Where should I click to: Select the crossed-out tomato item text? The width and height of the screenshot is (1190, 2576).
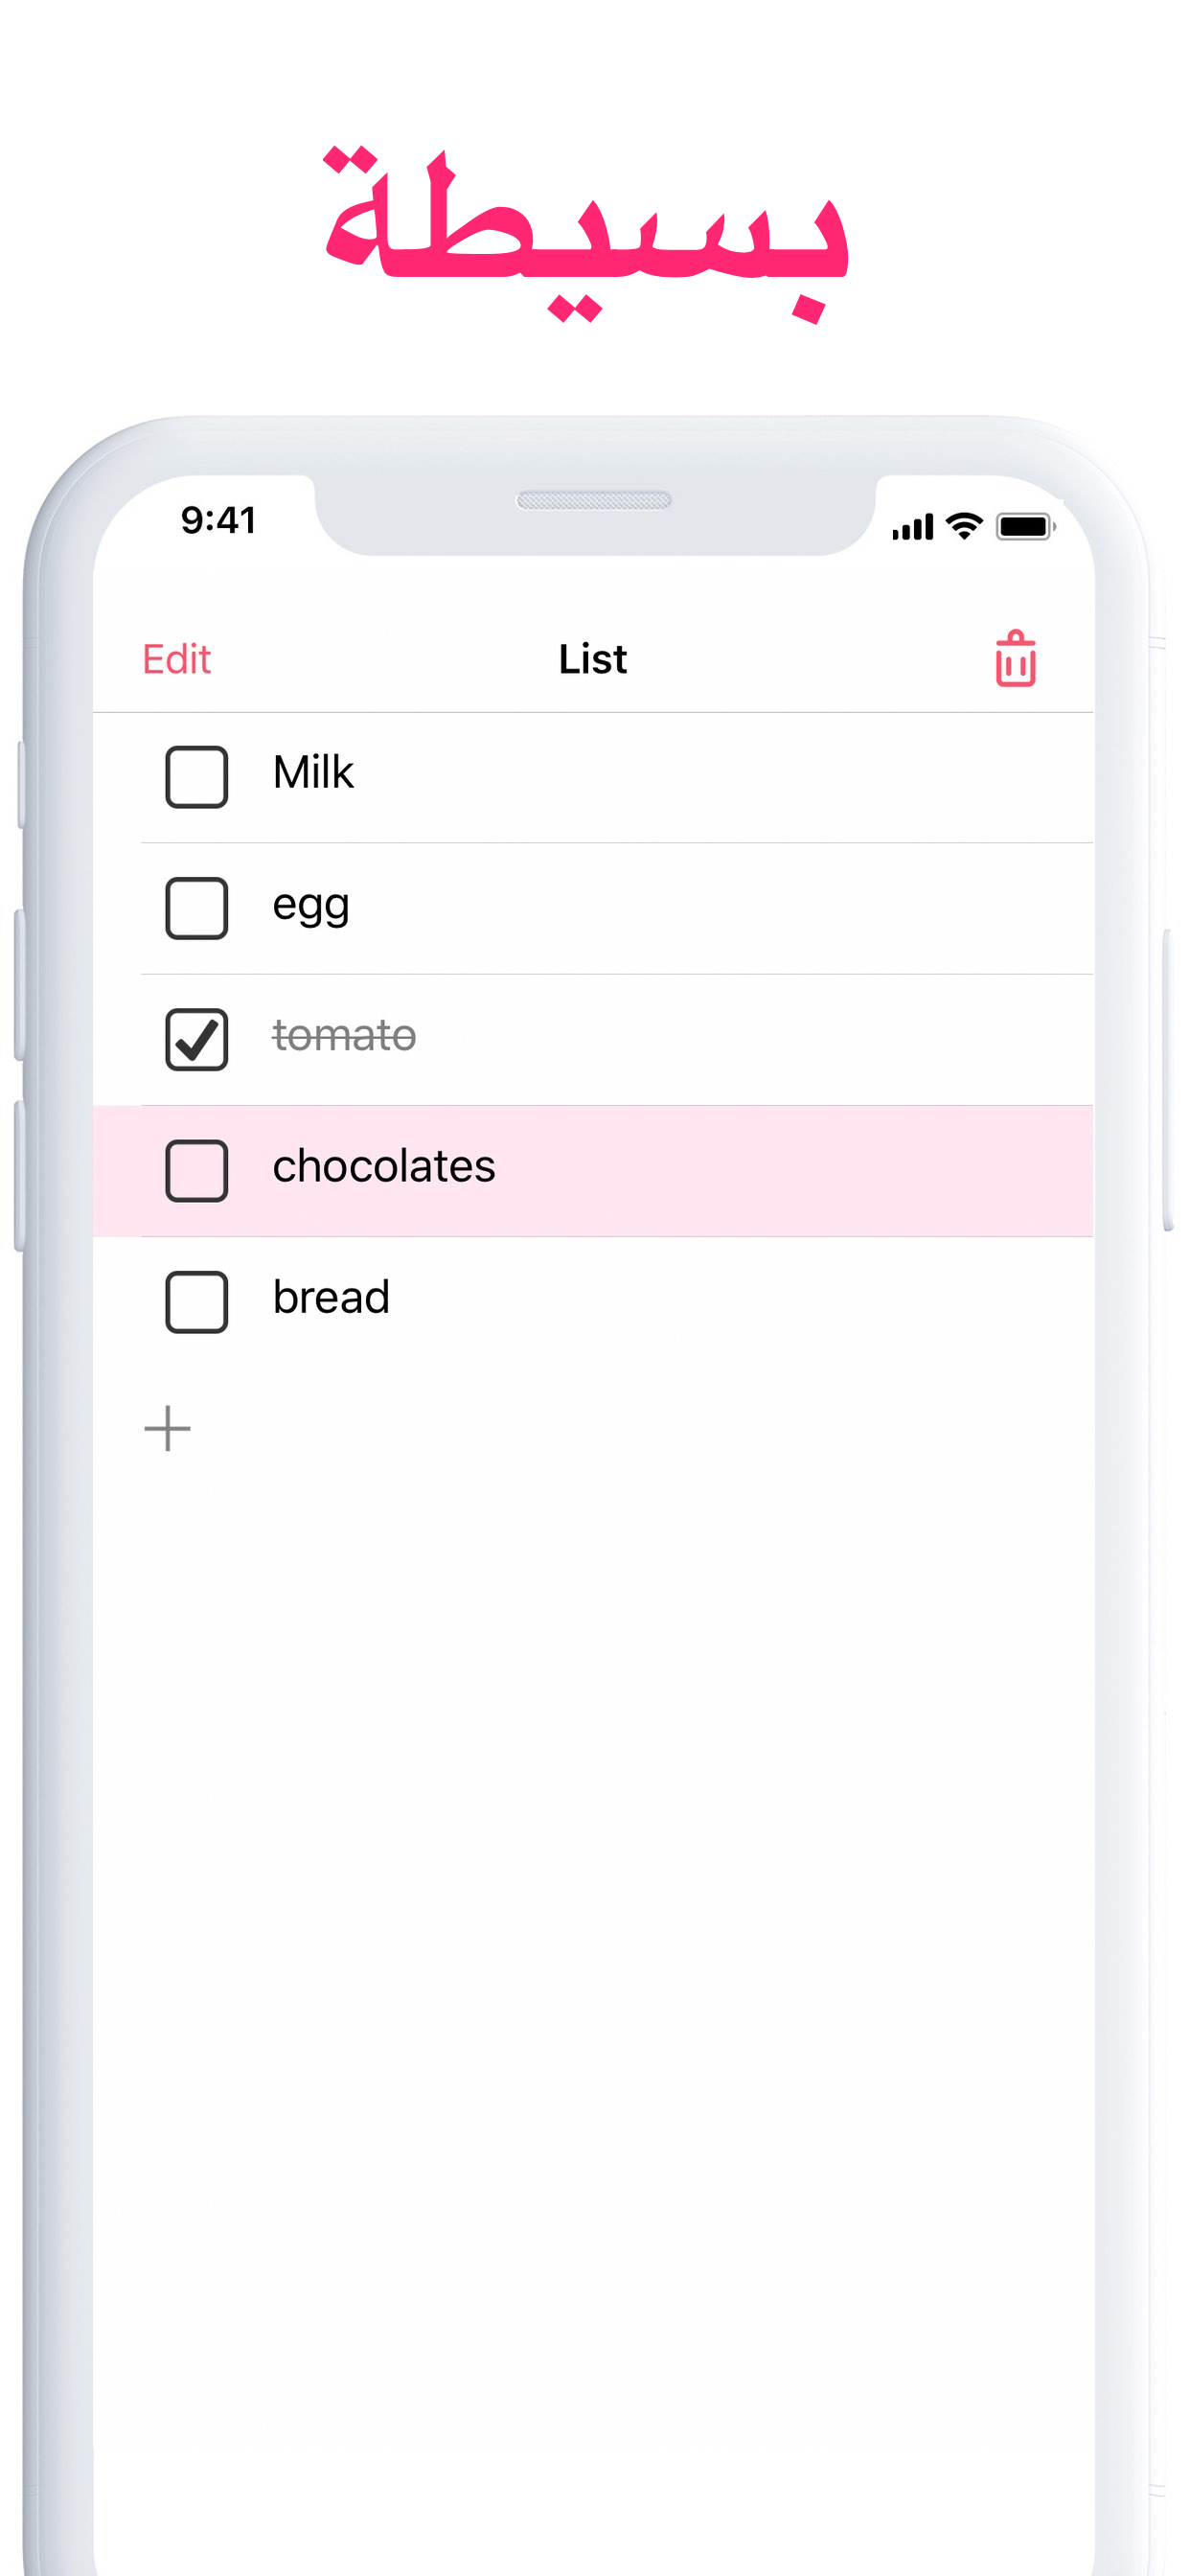[344, 1035]
